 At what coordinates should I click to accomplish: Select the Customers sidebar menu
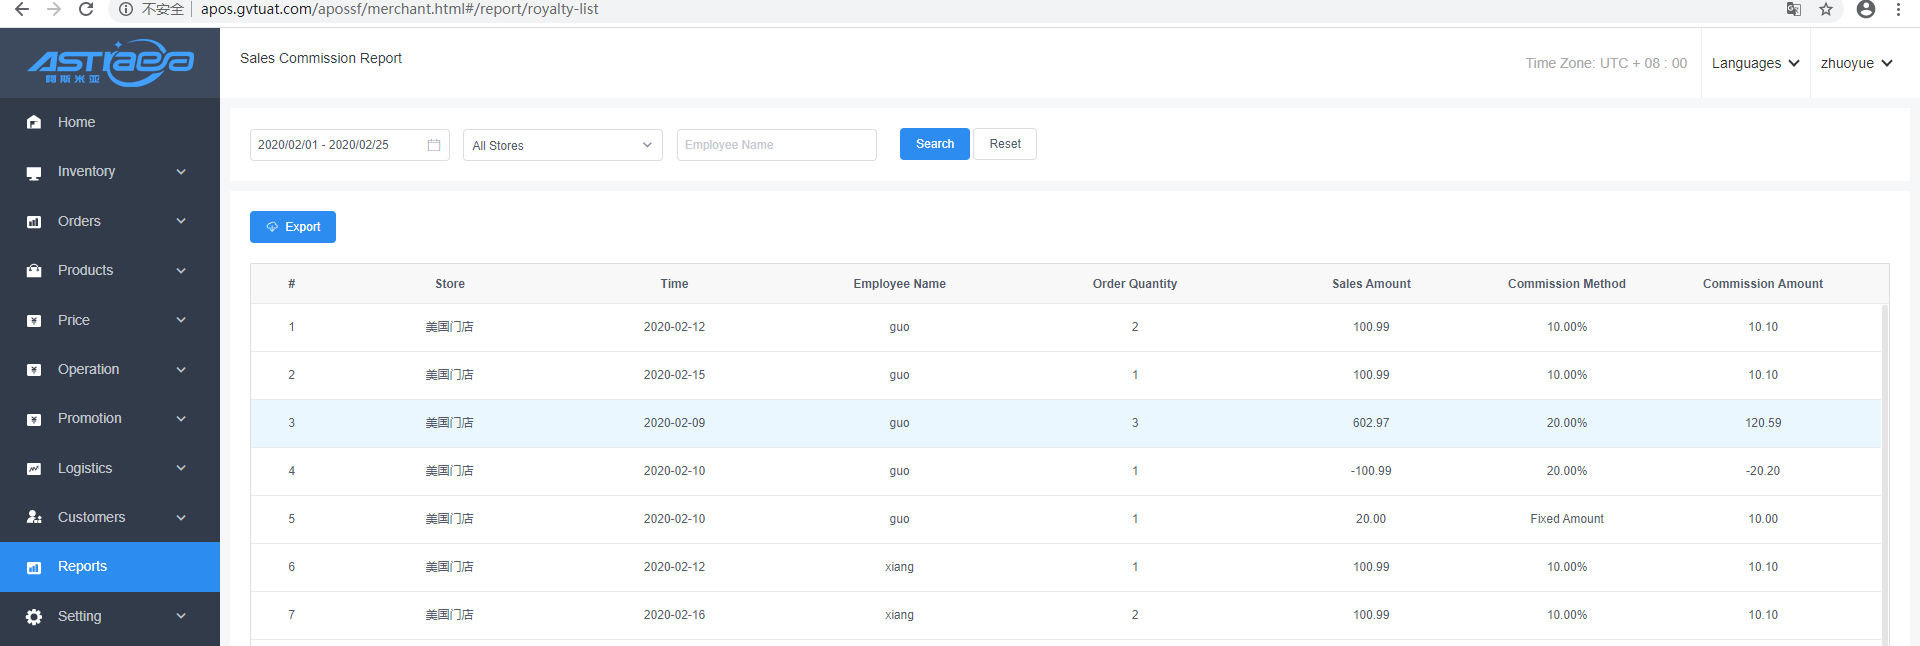coord(91,517)
